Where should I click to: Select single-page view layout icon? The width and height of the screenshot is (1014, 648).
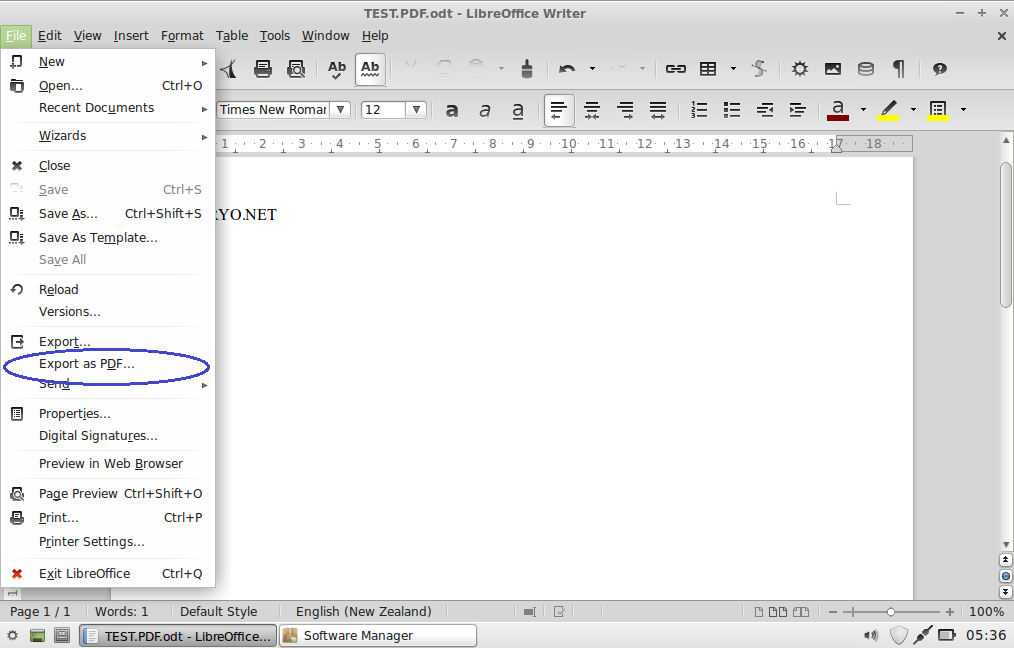[759, 612]
